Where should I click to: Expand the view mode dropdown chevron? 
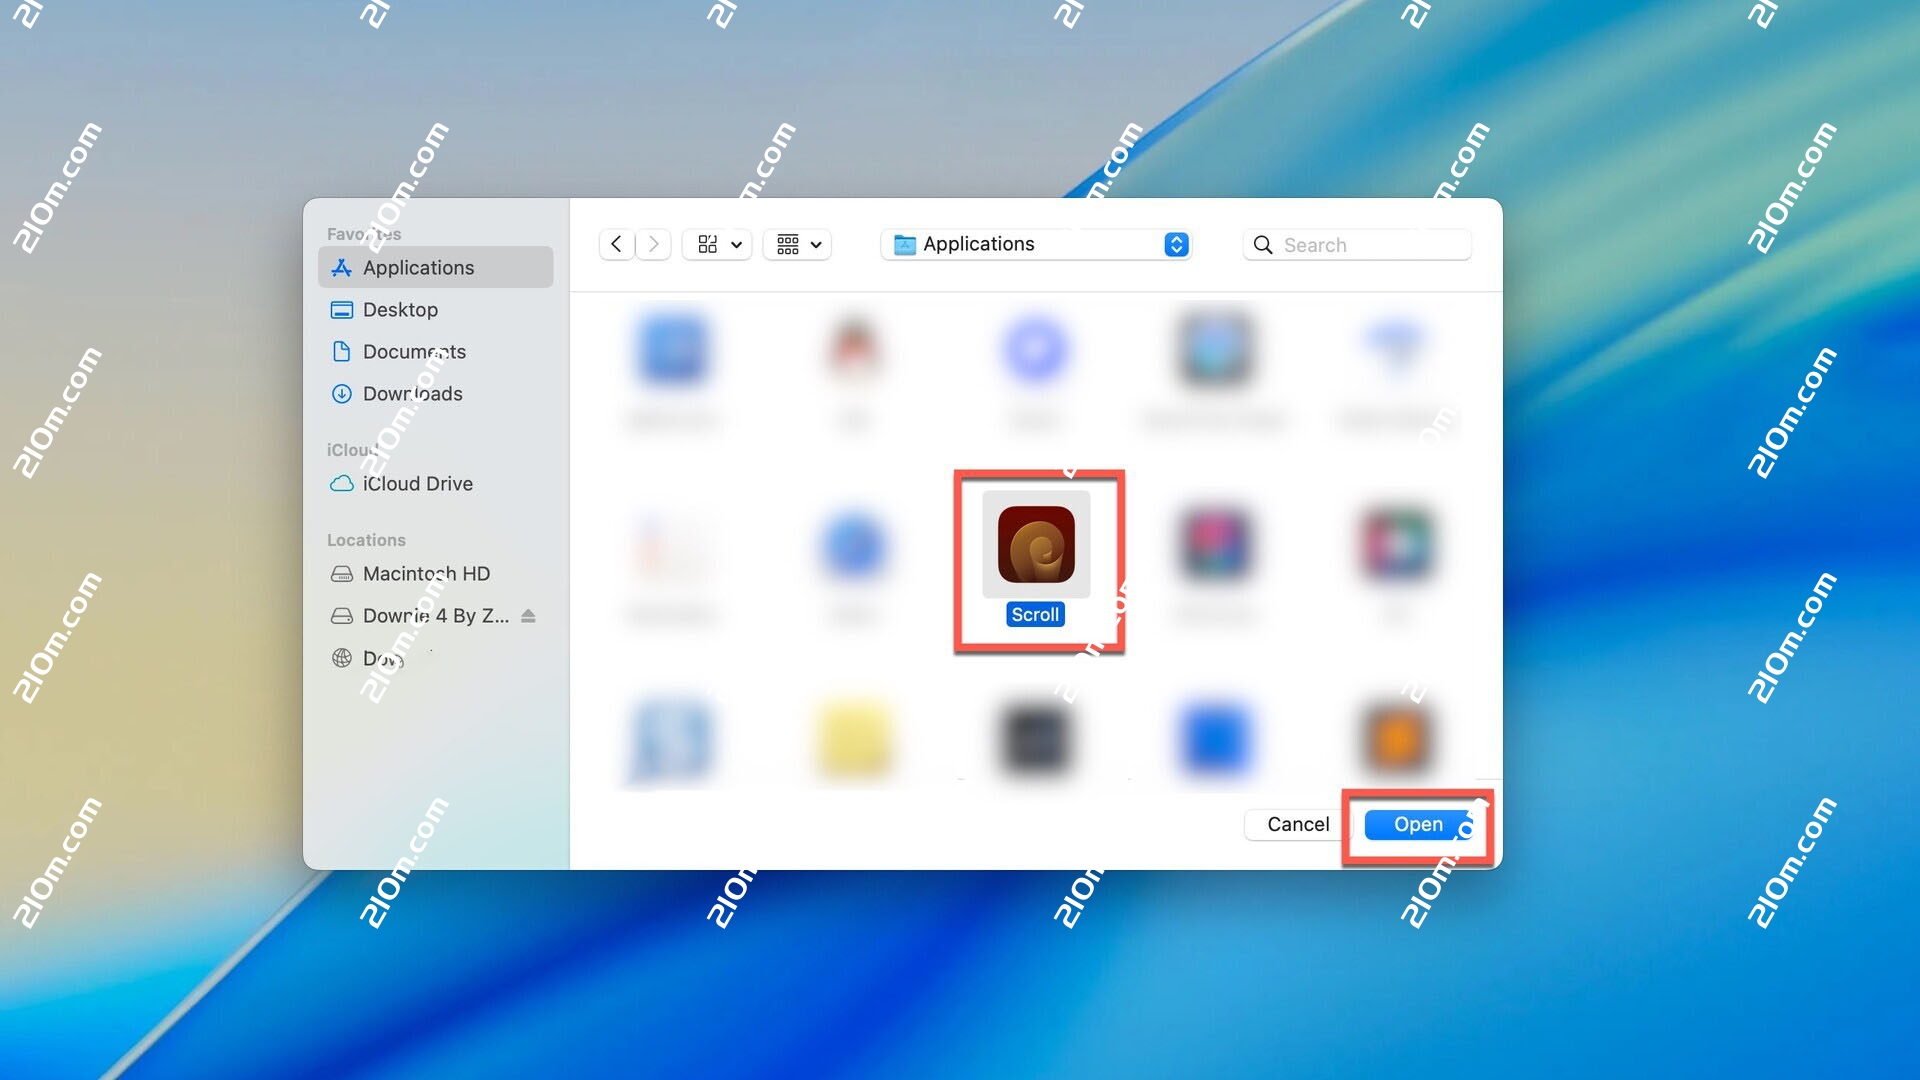[736, 245]
